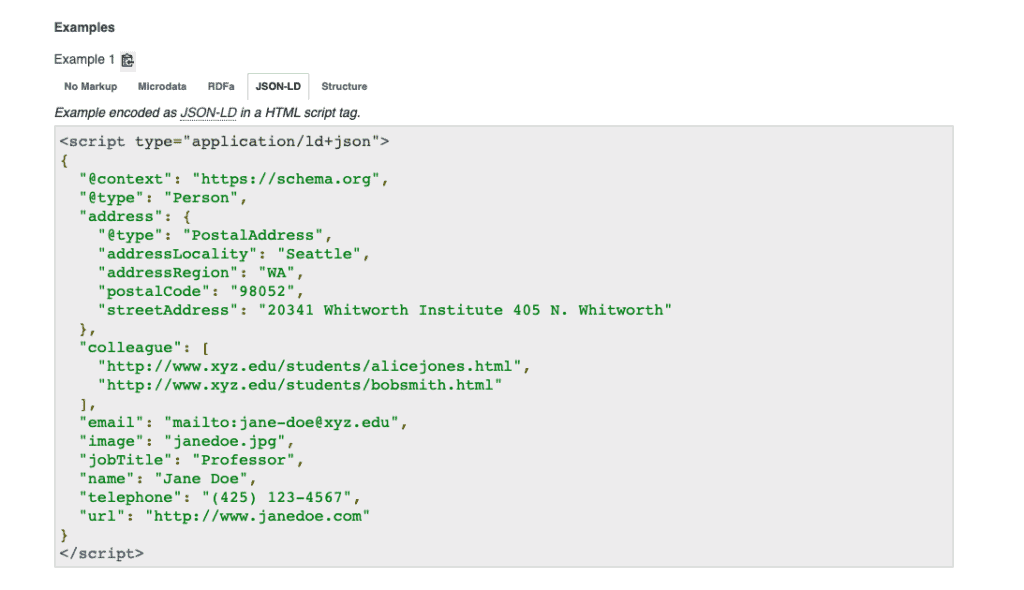
Task: Follow the JSON-LD link in the description
Action: click(208, 113)
